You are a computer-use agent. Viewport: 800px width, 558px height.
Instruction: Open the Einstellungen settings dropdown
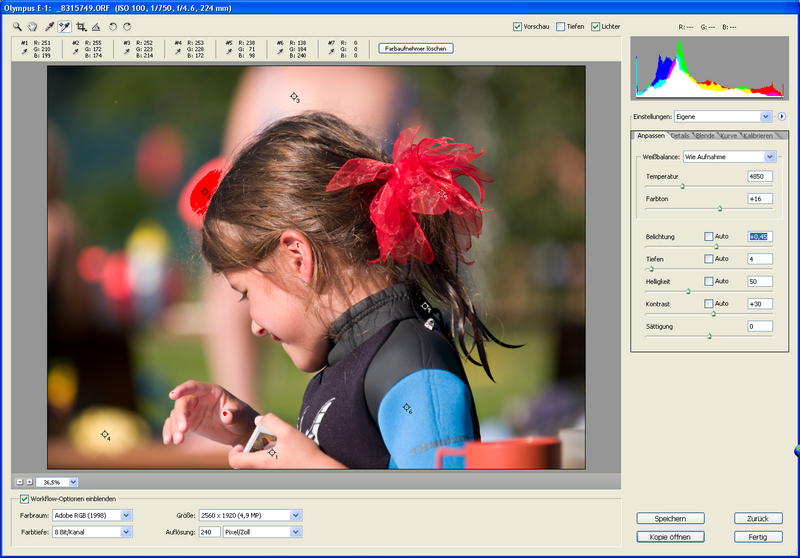coord(765,116)
